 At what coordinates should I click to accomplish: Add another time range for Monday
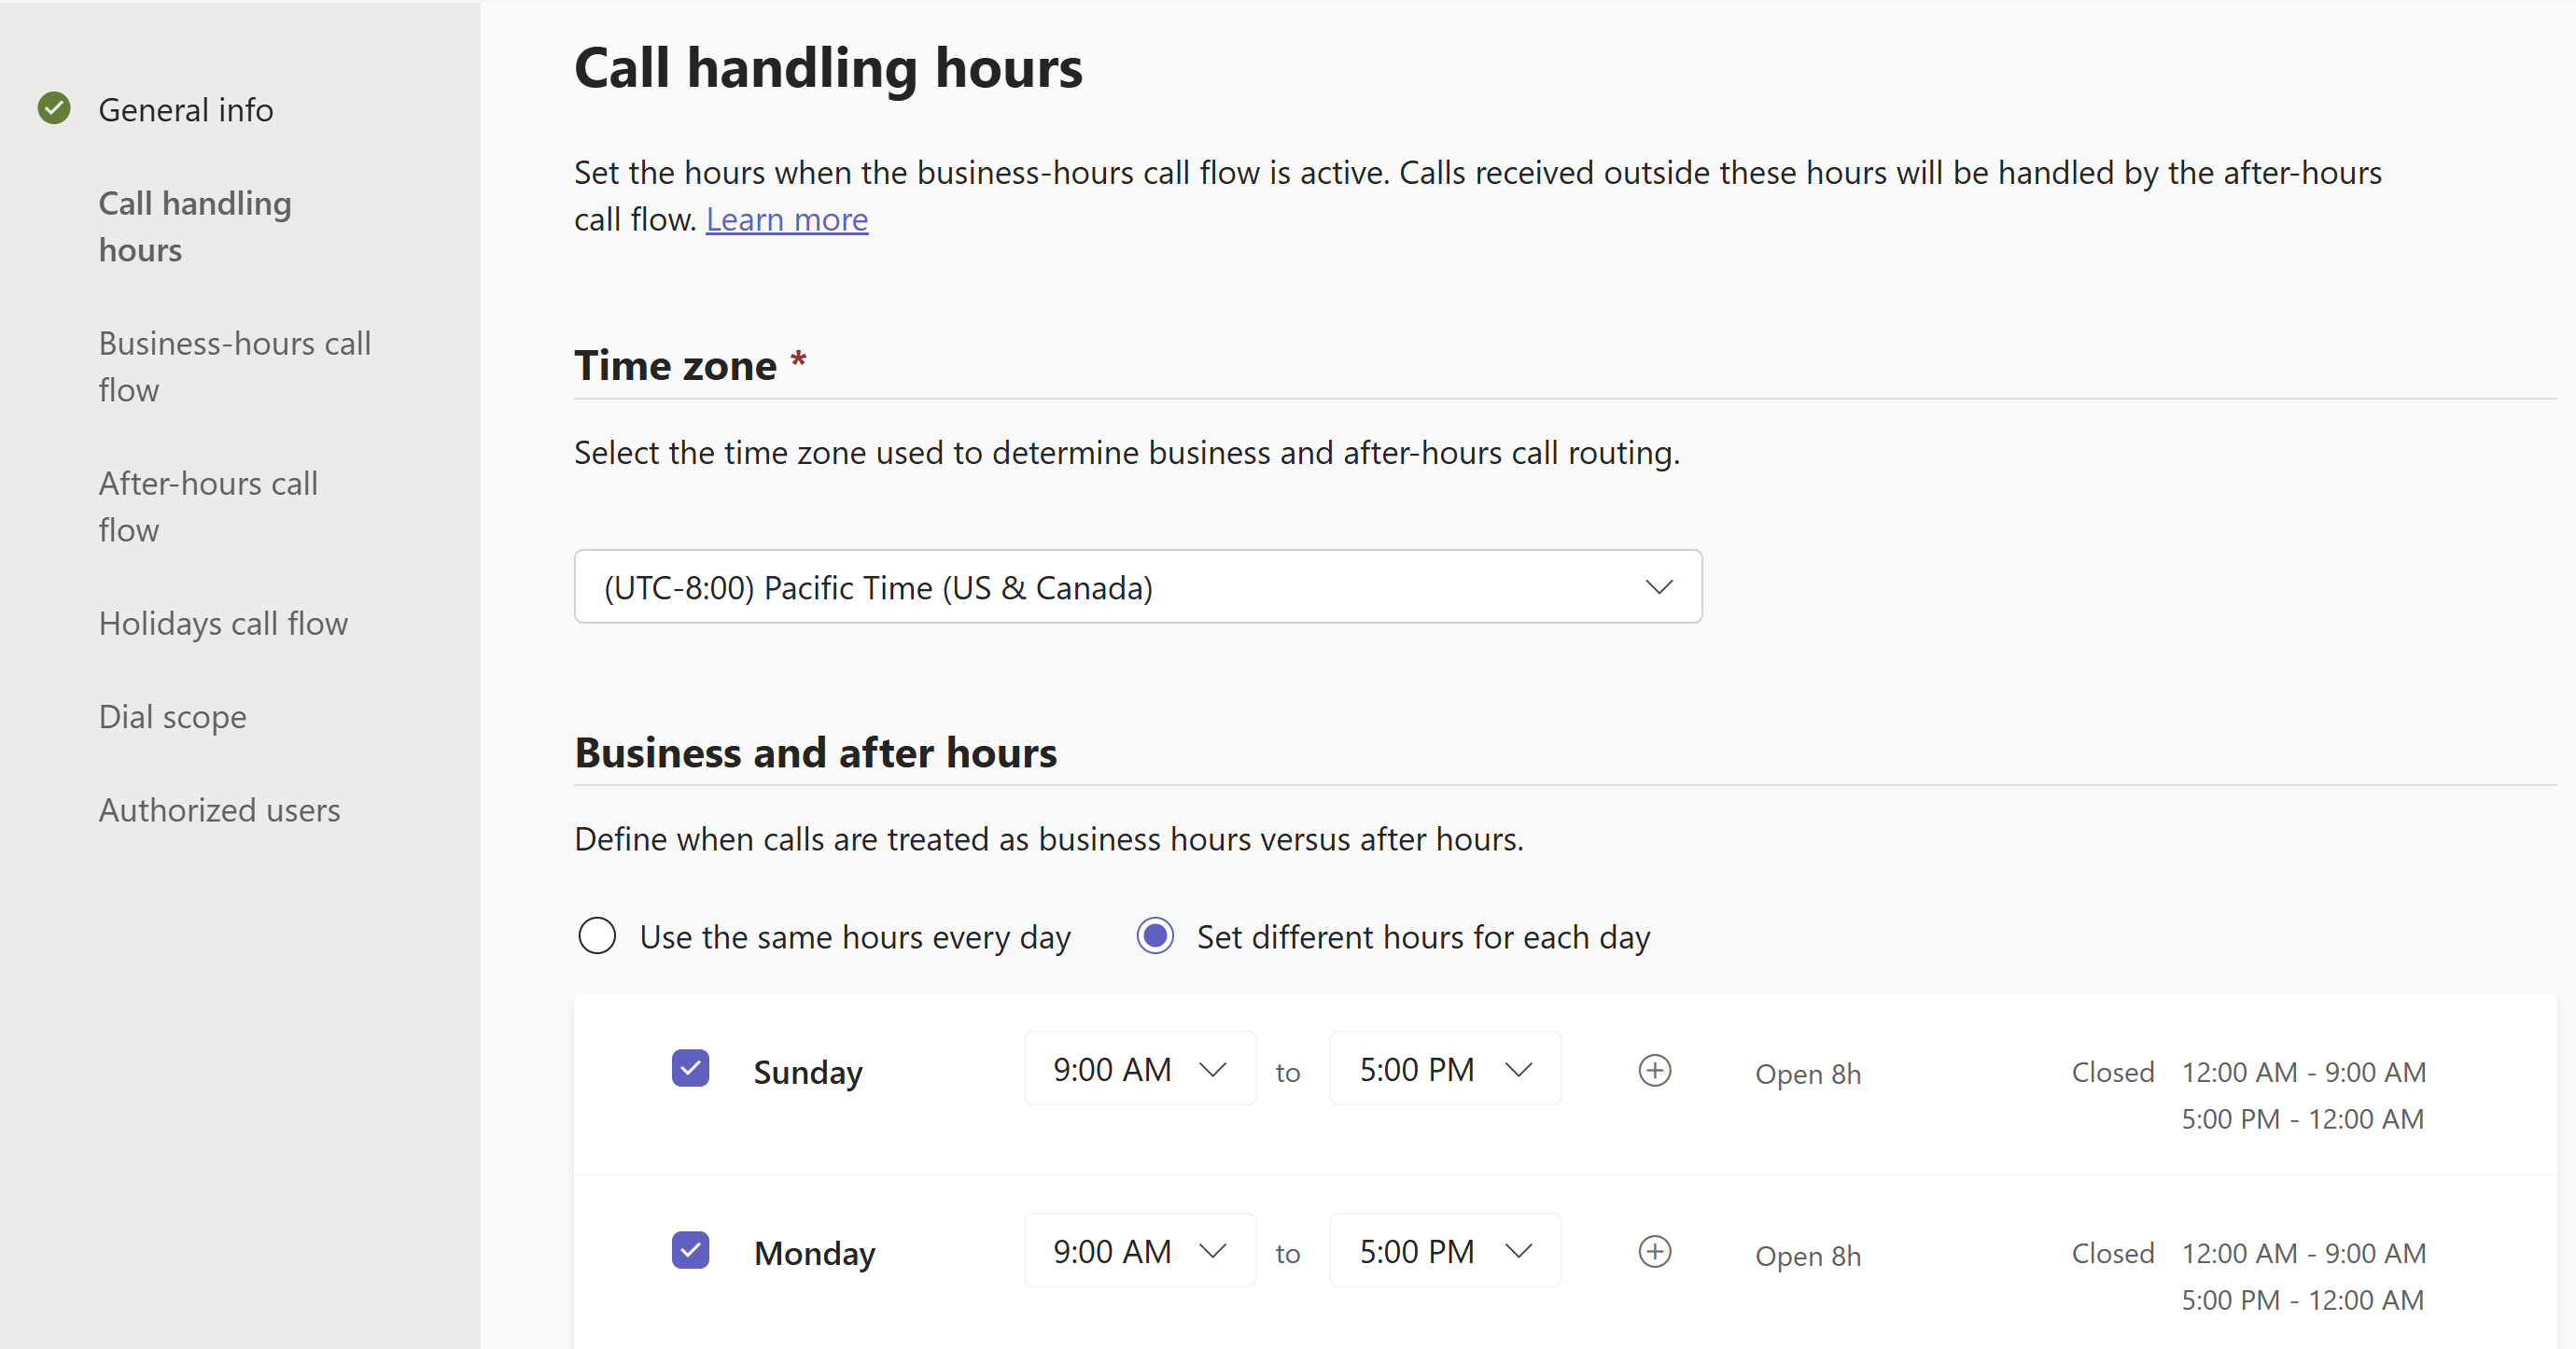coord(1655,1251)
